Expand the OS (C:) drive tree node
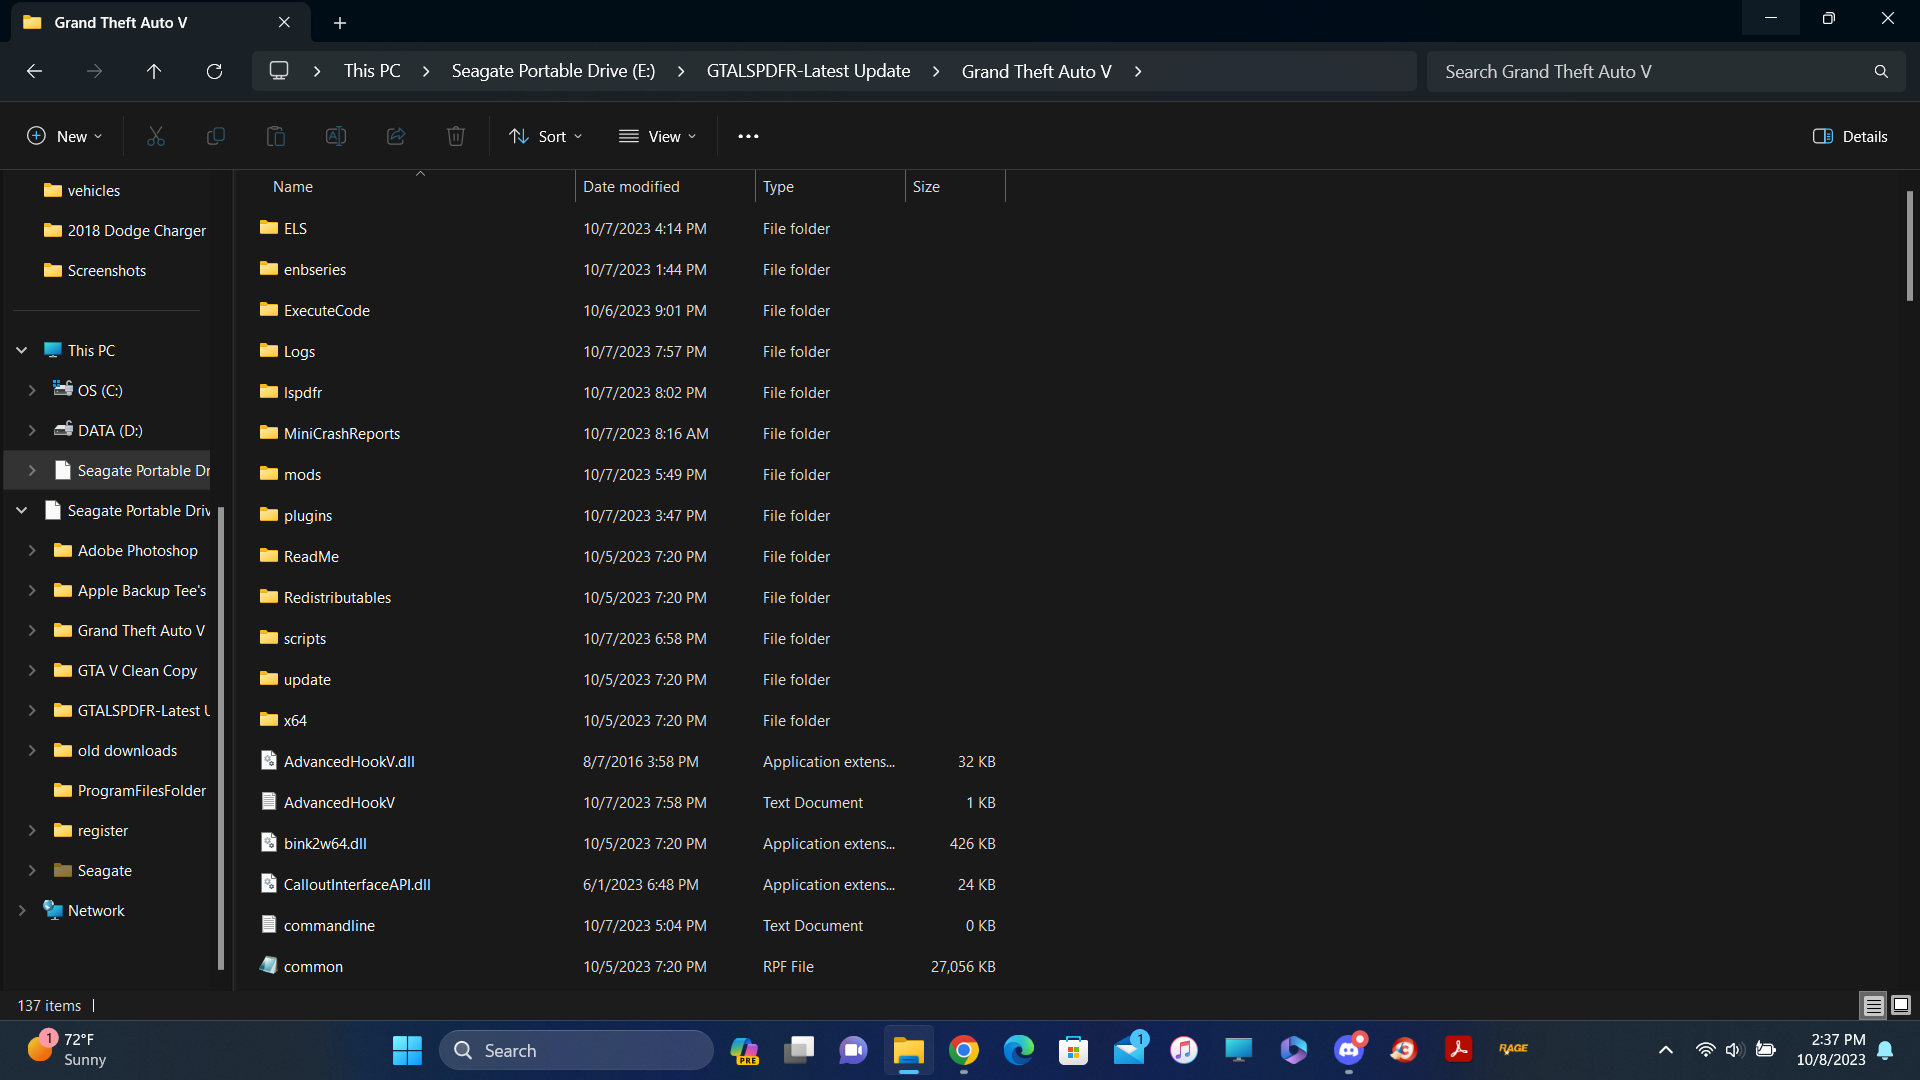 (32, 391)
